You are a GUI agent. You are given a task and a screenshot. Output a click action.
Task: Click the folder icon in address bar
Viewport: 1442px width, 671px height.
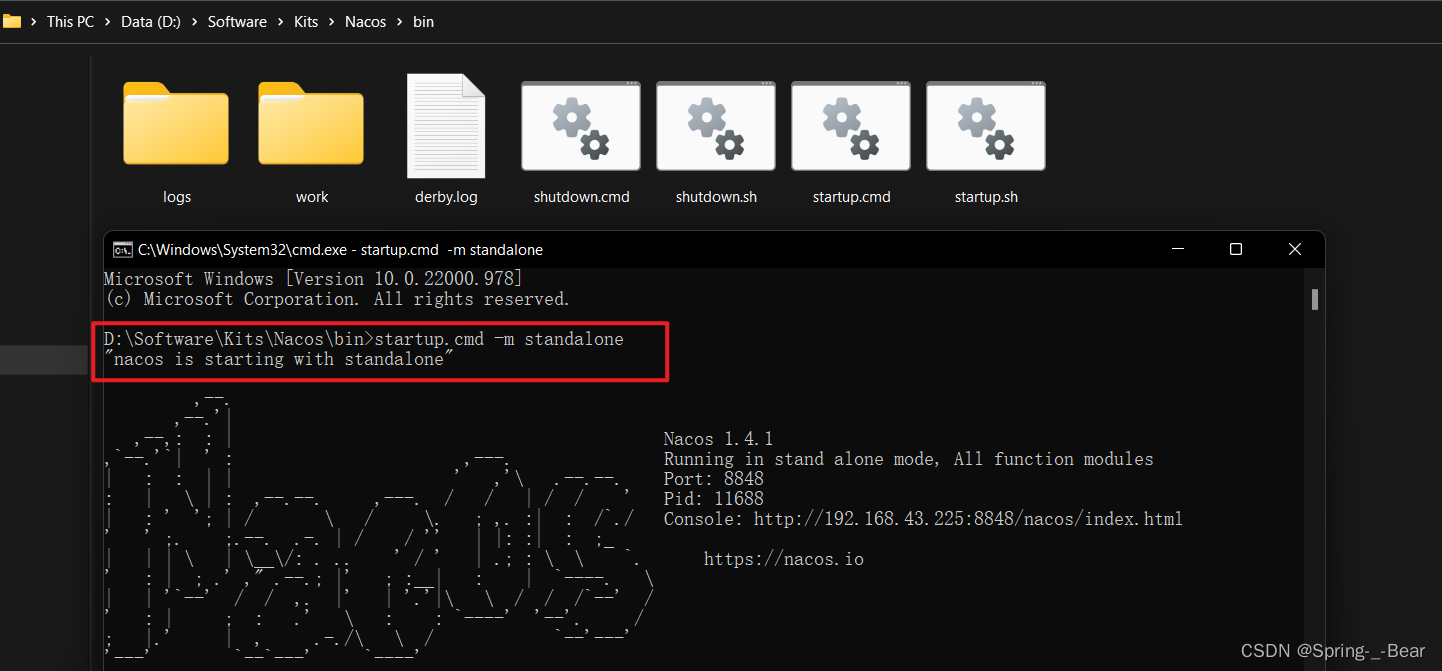click(12, 21)
